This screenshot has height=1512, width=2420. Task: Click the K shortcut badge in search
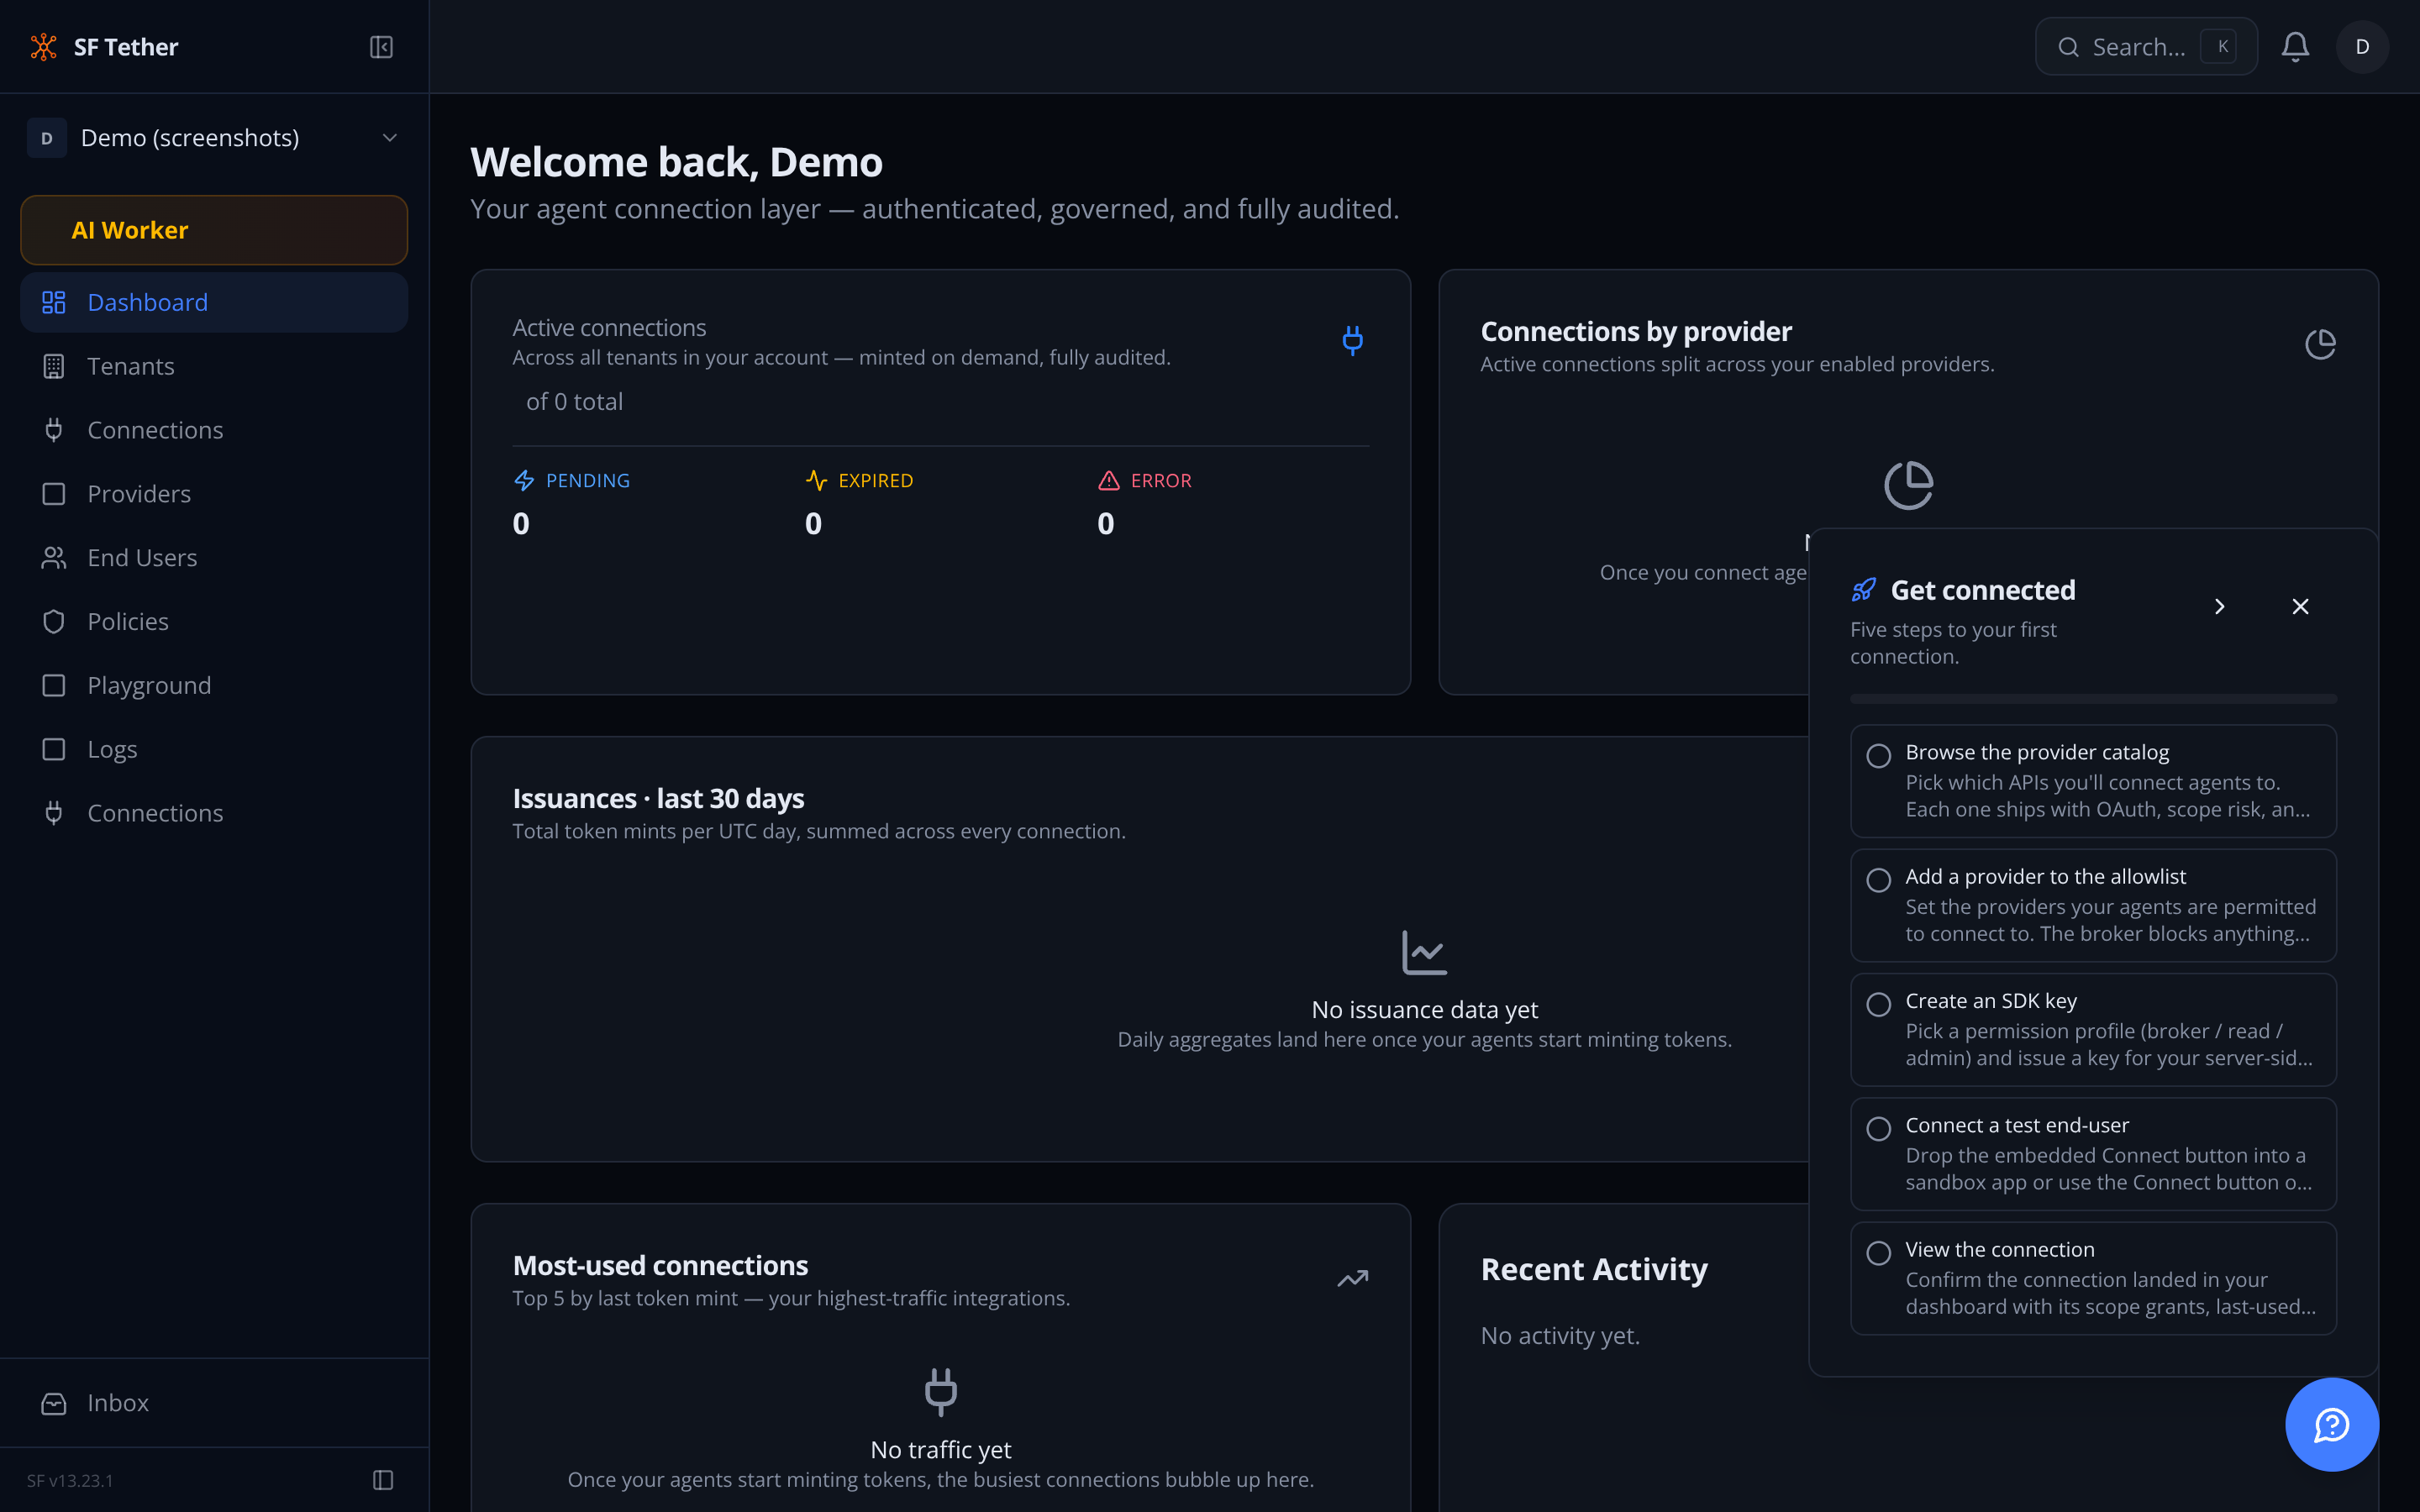tap(2219, 47)
